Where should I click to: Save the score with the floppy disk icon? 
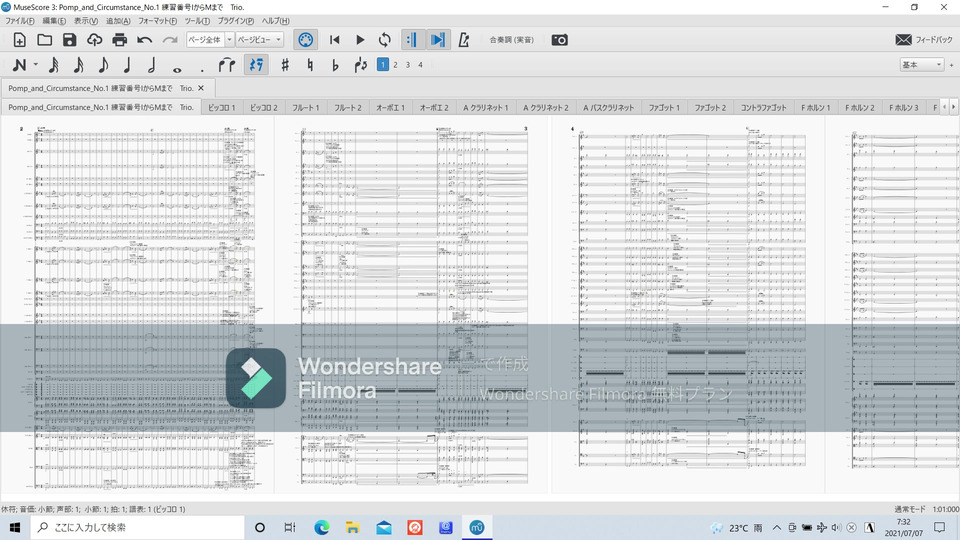pos(69,40)
